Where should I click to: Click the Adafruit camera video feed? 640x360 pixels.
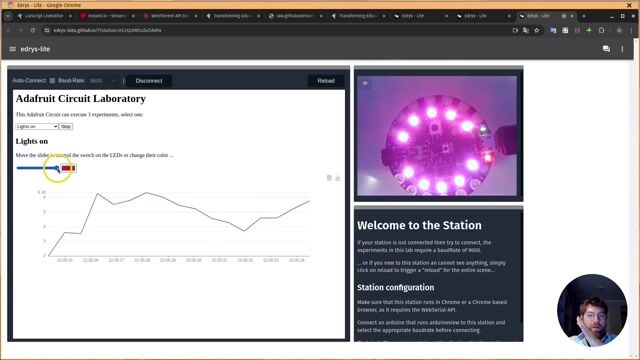437,136
